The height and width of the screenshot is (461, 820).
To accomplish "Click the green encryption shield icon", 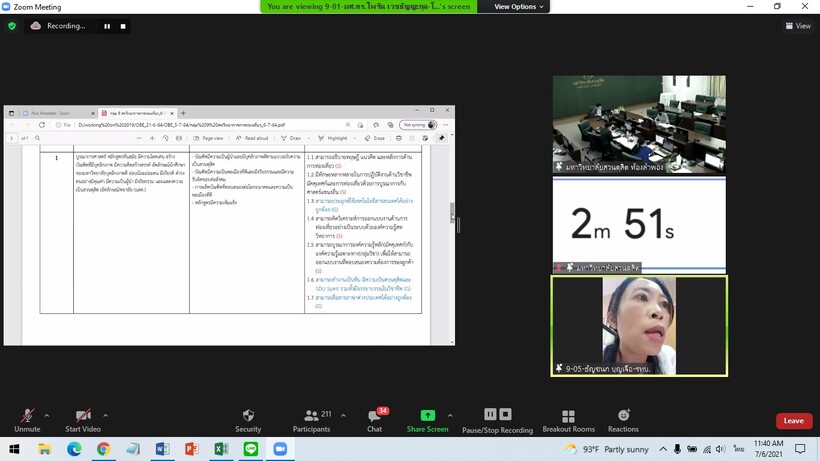I will point(12,26).
